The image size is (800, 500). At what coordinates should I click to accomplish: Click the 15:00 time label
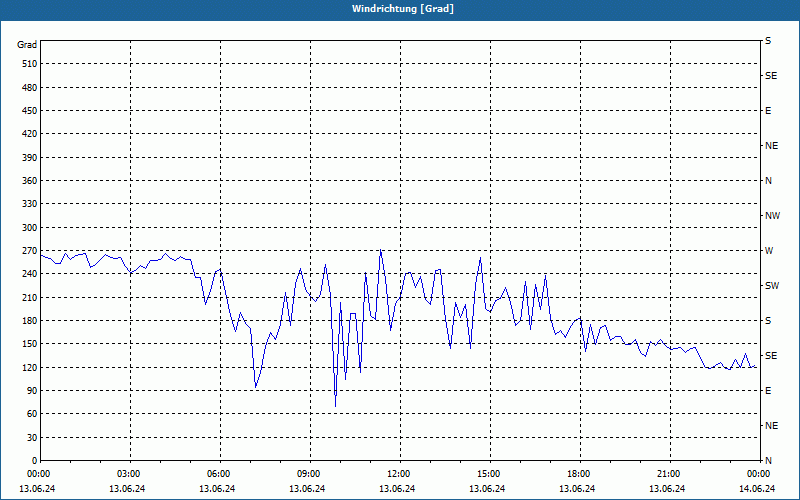[488, 474]
